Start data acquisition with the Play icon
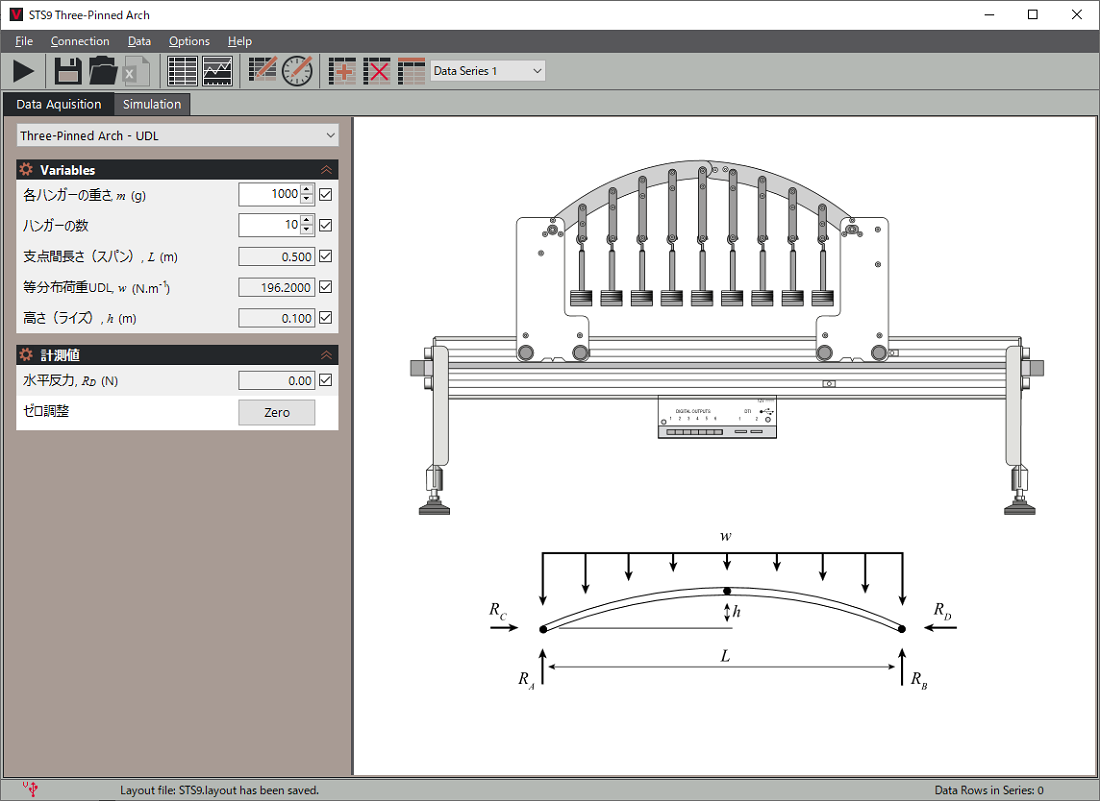Screen dimensions: 1100x801 (24, 71)
